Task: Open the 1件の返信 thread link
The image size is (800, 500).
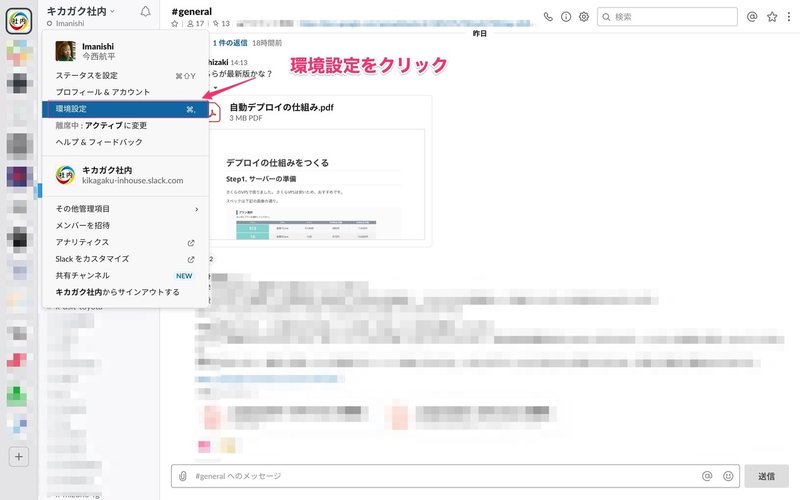Action: 230,43
